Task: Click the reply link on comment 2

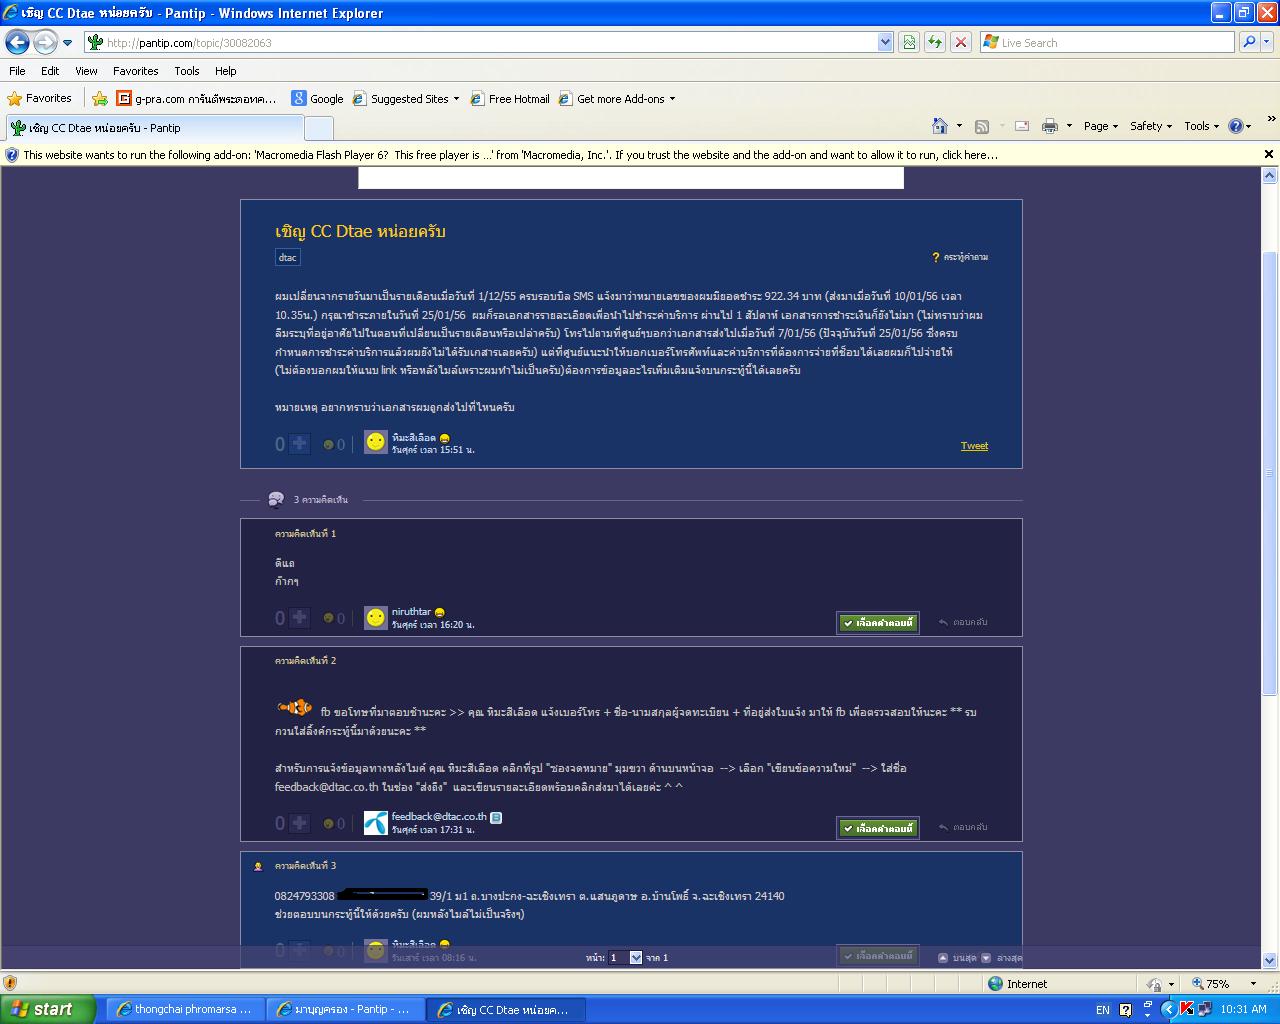Action: [x=963, y=827]
